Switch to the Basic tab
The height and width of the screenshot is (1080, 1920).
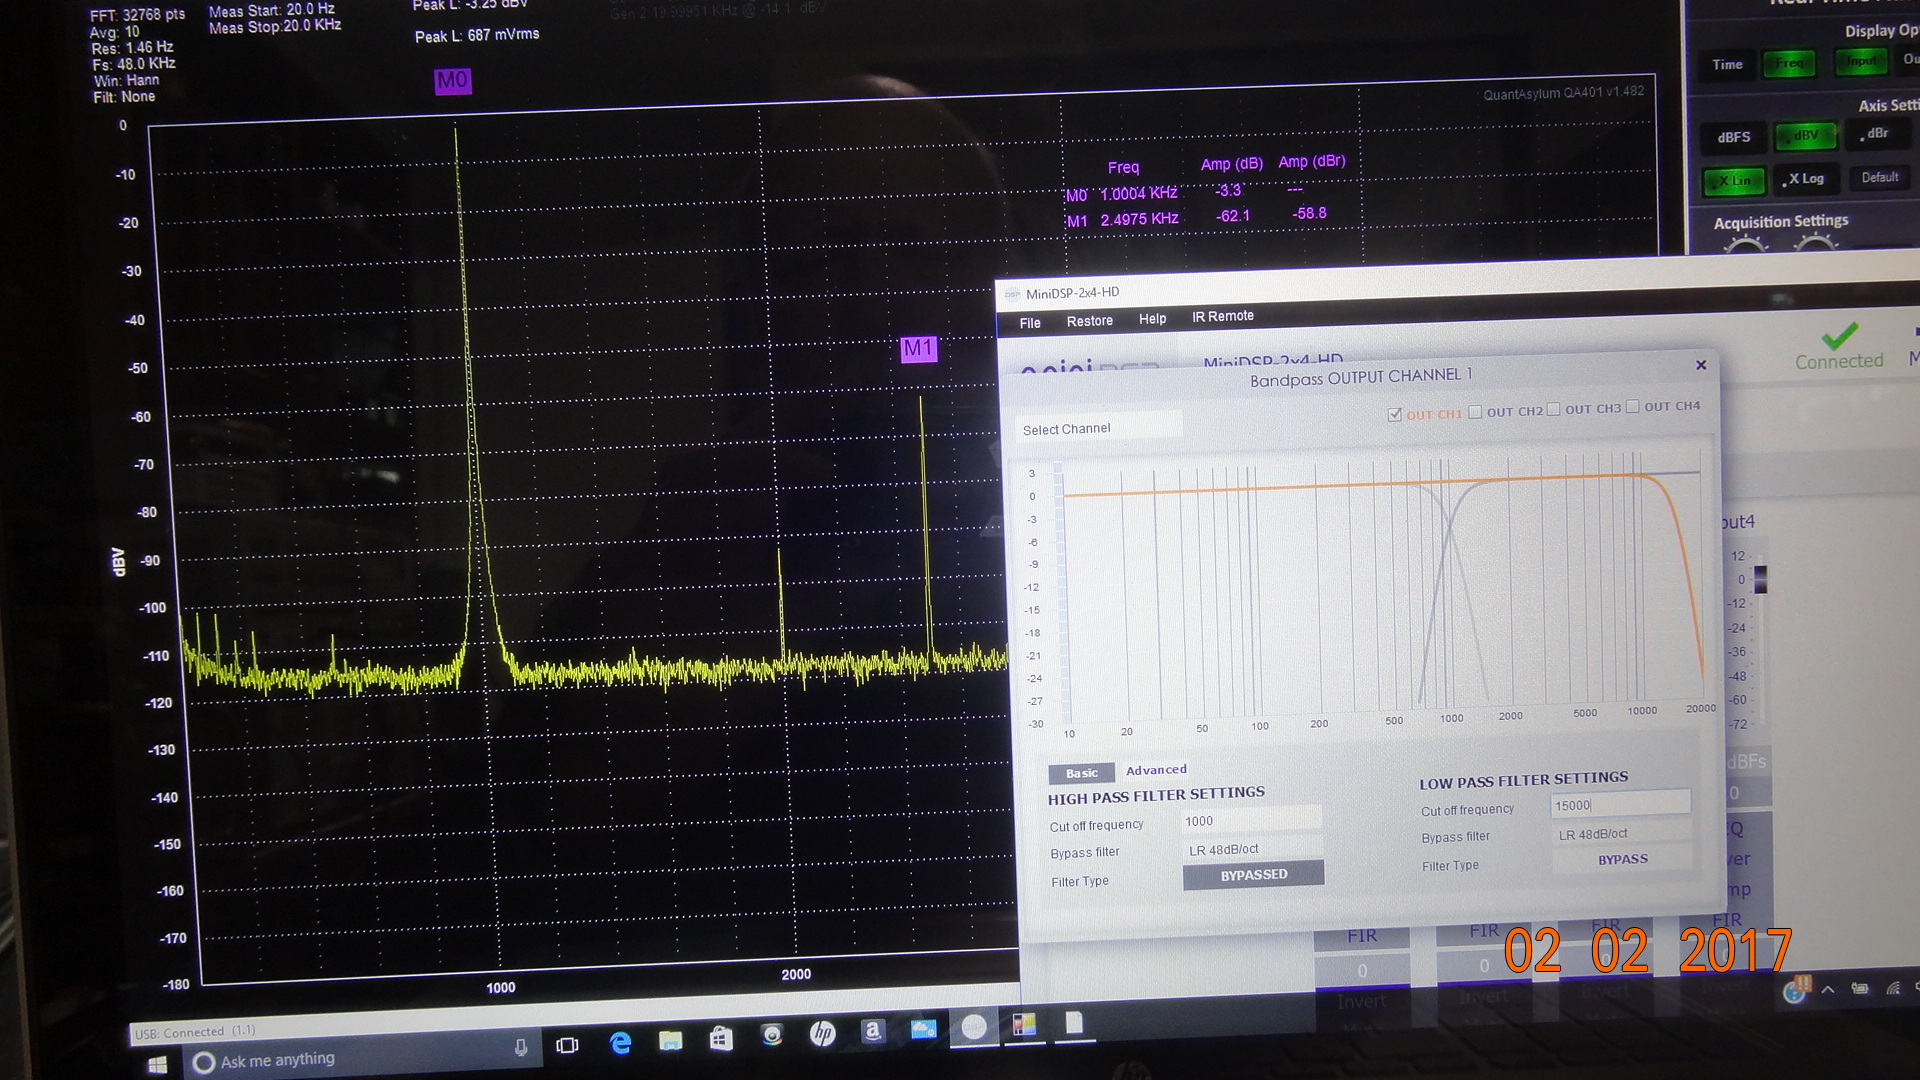pyautogui.click(x=1081, y=773)
